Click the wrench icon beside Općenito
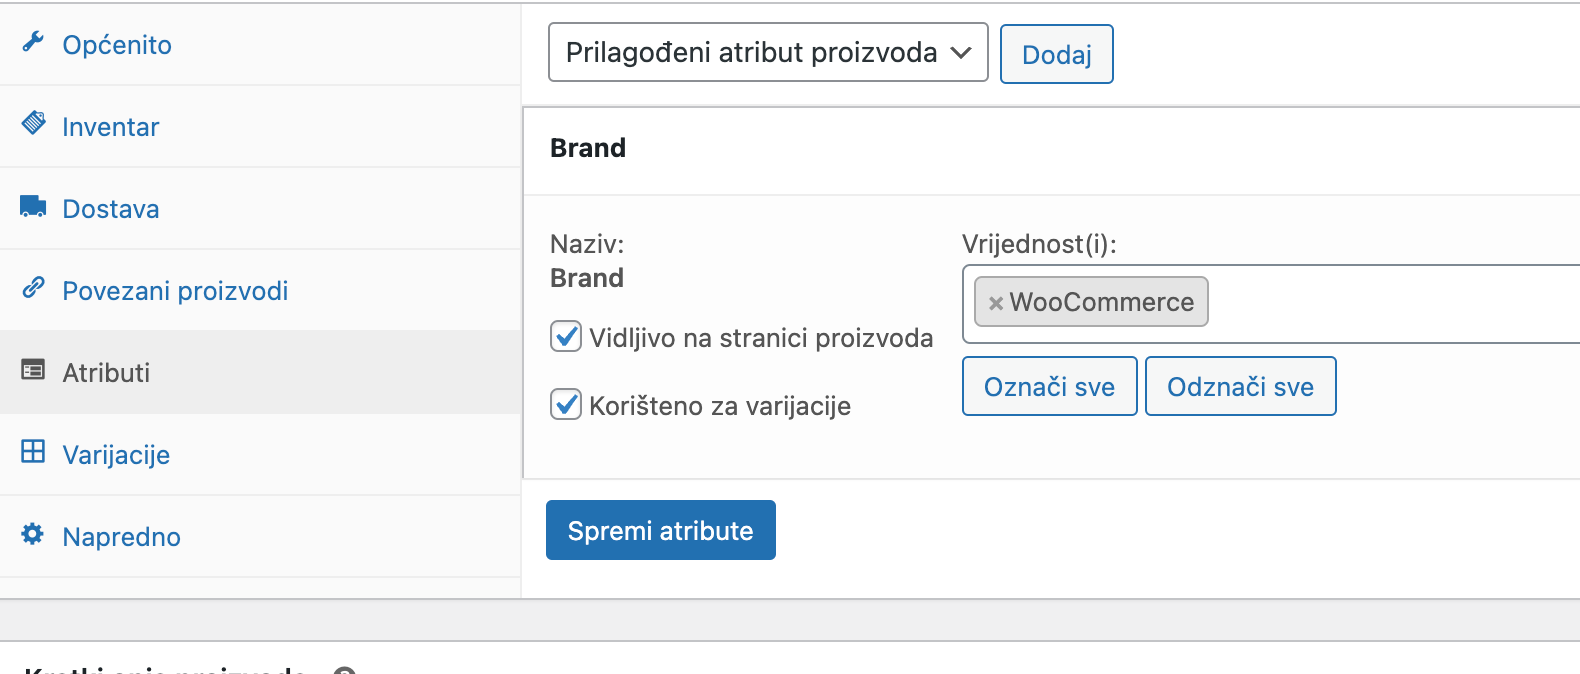 pyautogui.click(x=33, y=42)
